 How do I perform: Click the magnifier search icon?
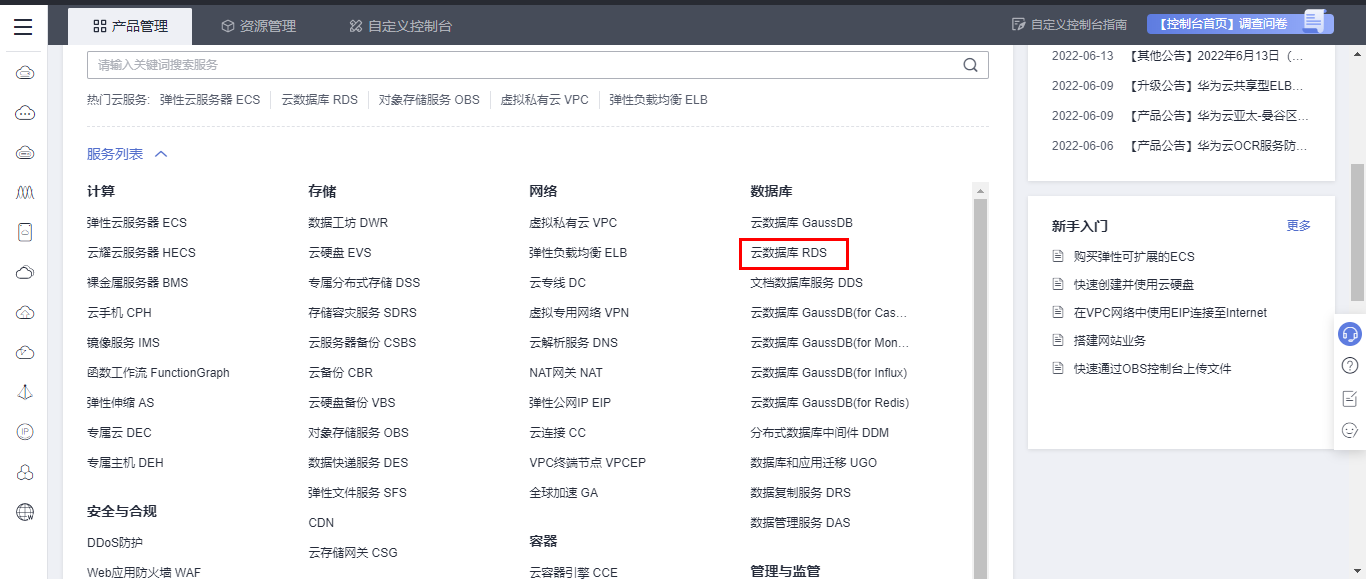(970, 65)
